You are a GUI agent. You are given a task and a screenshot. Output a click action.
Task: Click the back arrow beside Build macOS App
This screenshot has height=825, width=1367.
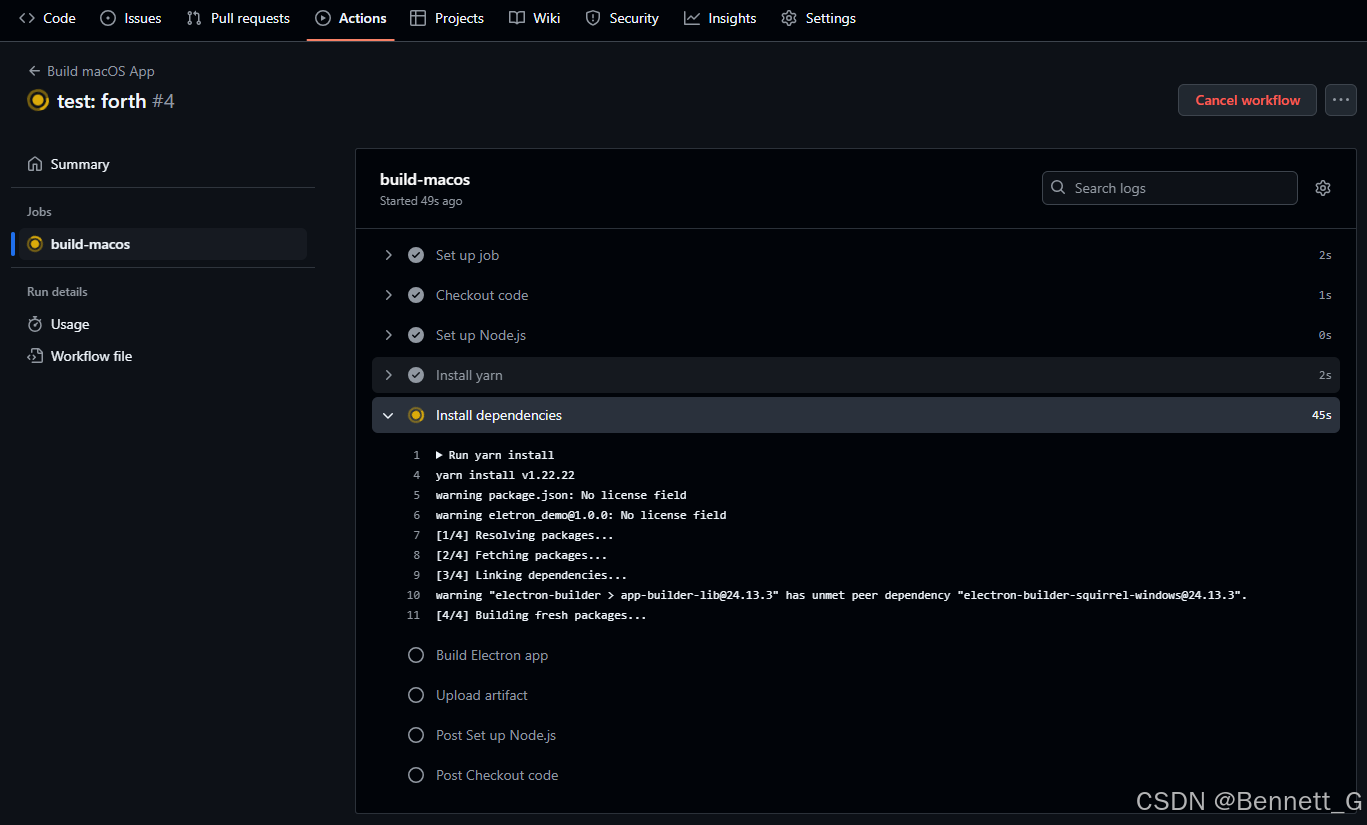pos(35,71)
